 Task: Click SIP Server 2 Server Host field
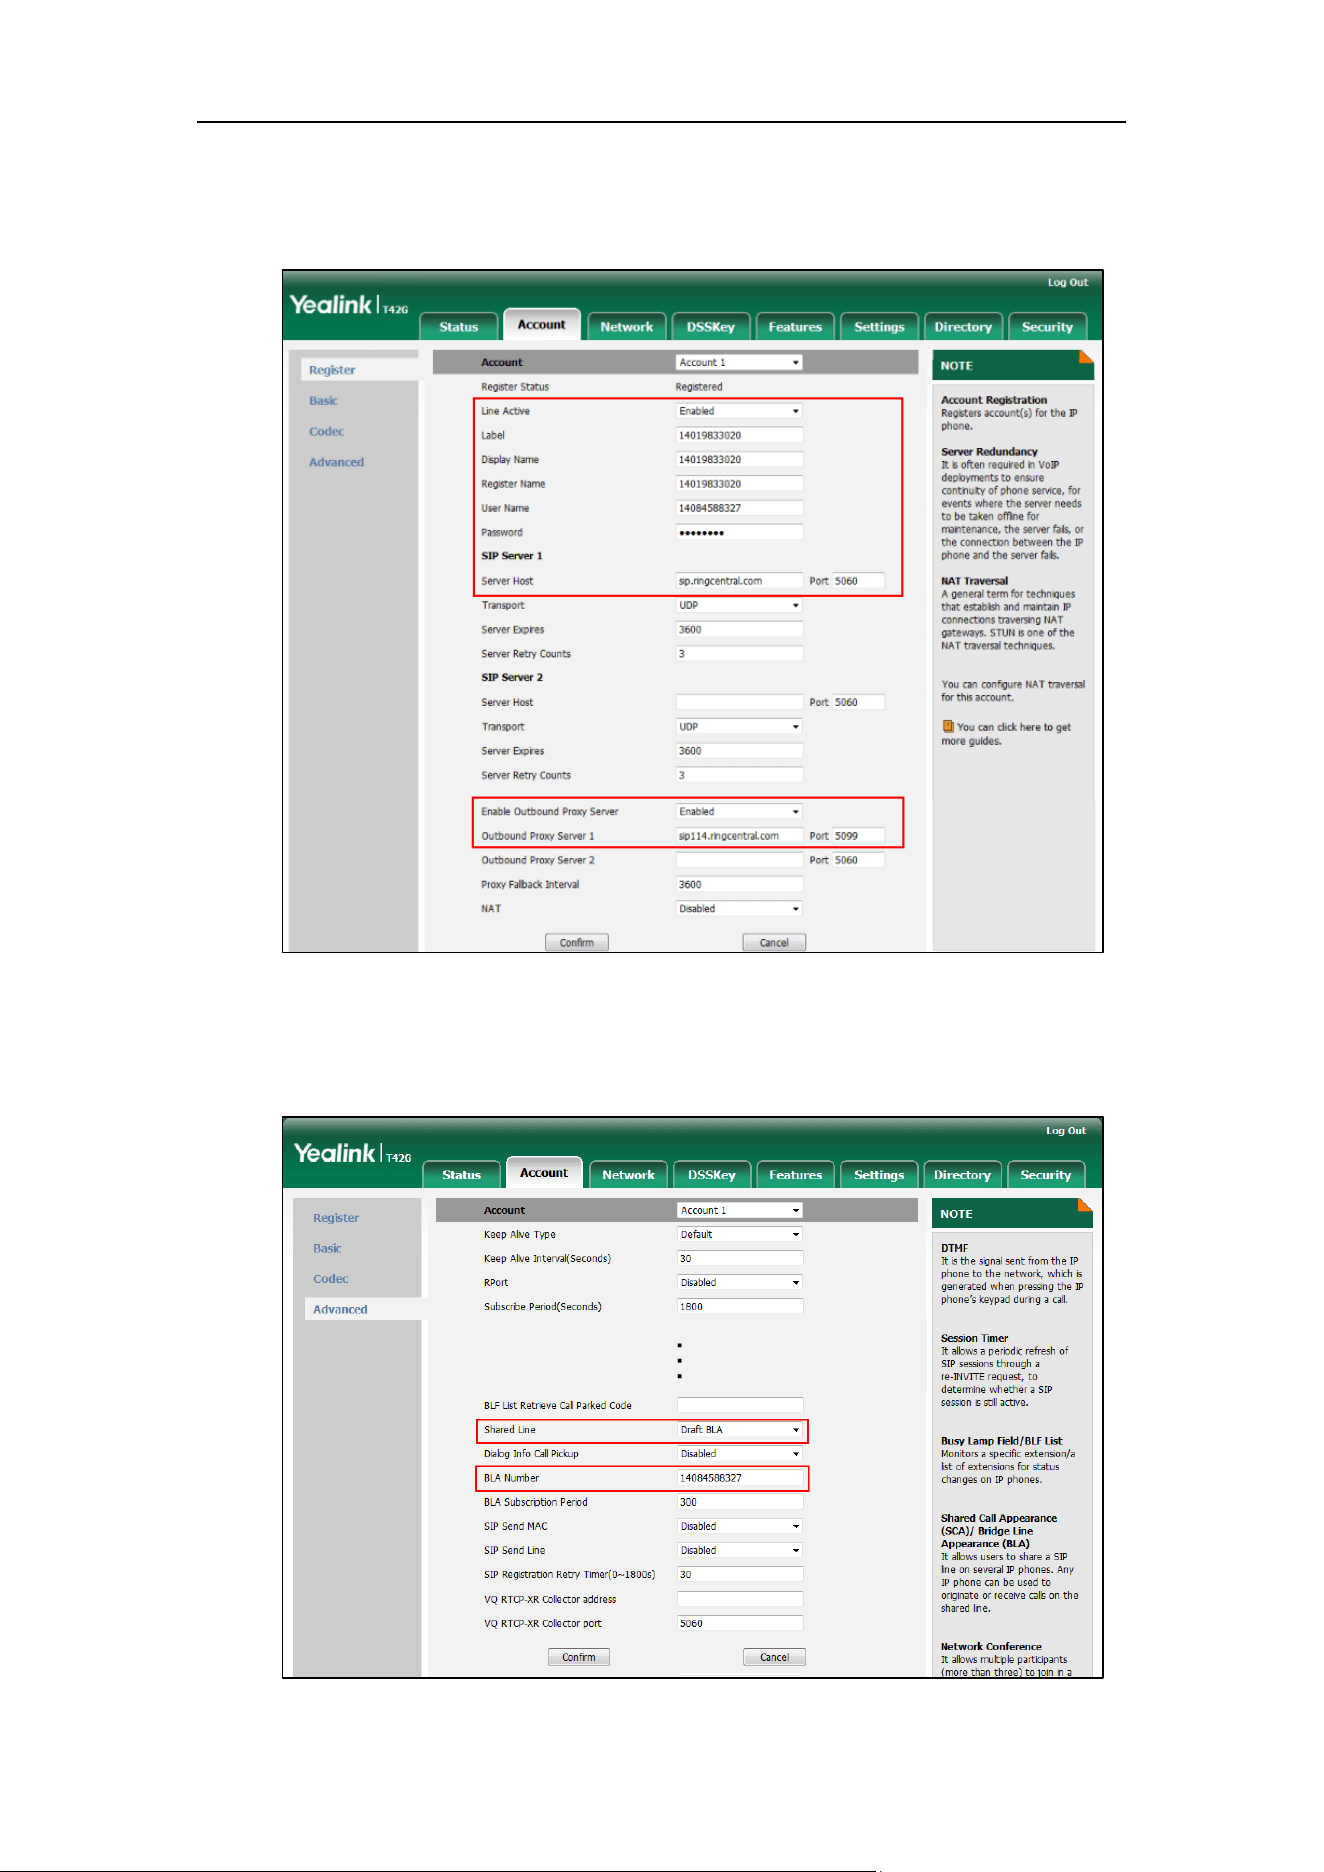(x=739, y=702)
